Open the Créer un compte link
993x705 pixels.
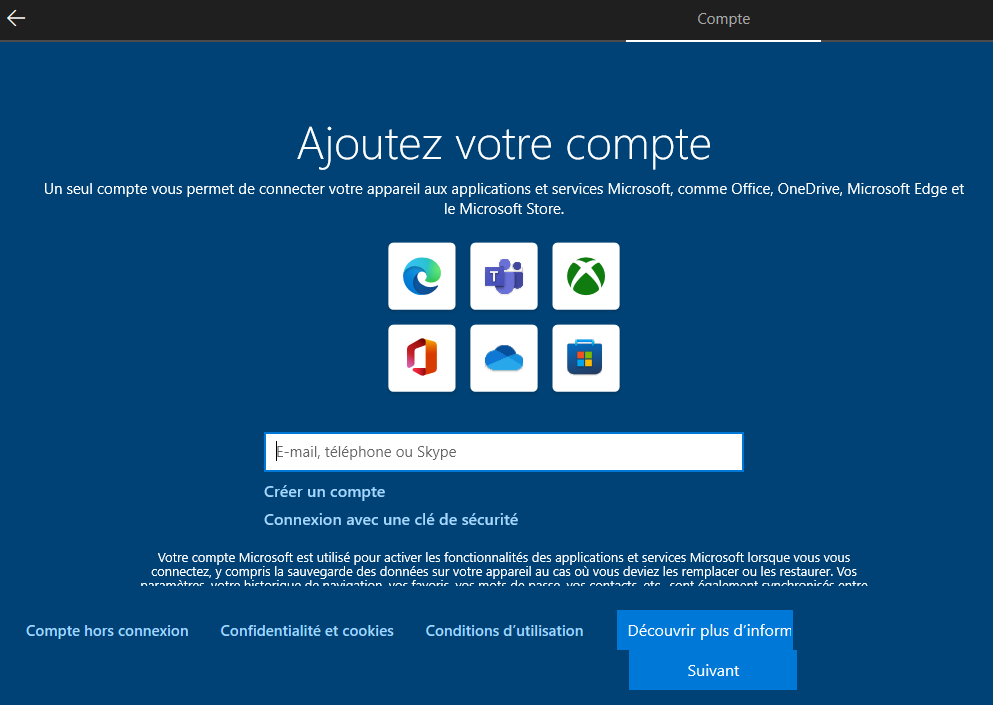[324, 492]
